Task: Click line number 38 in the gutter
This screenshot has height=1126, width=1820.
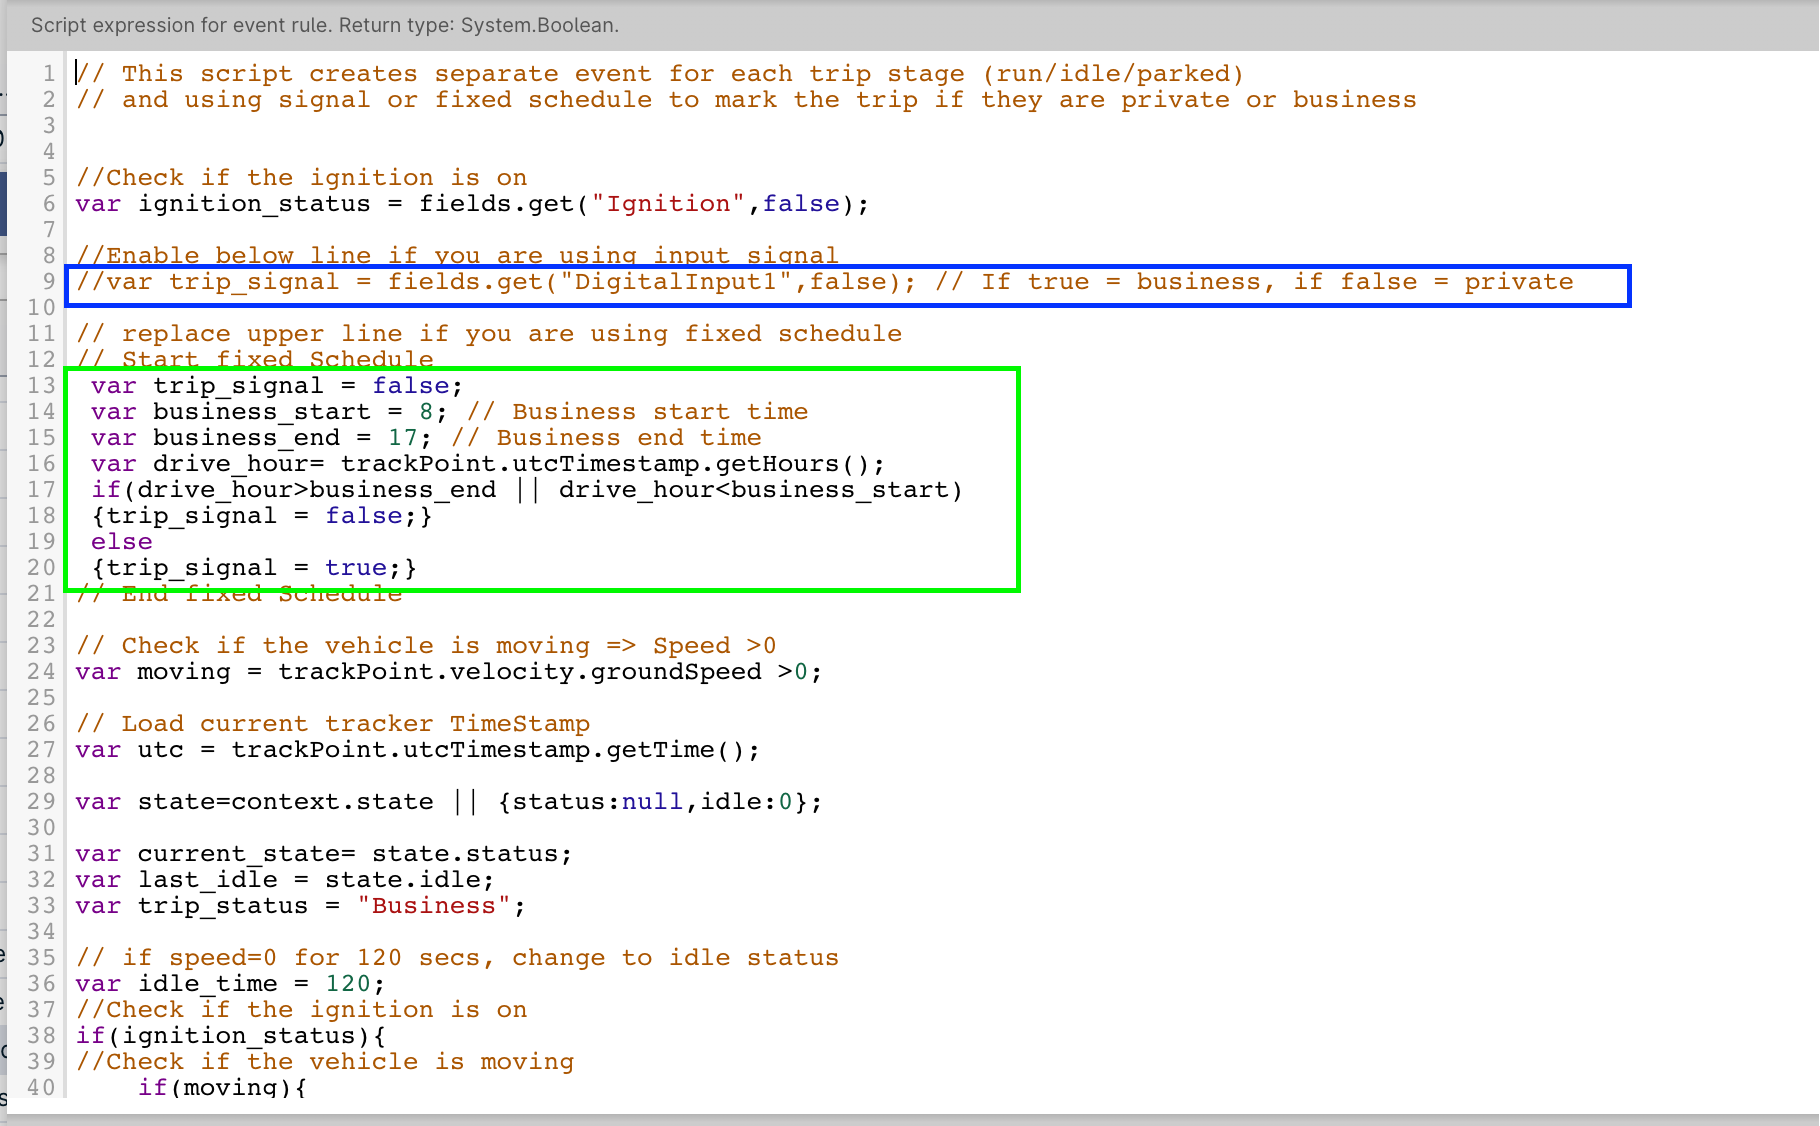Action: [x=41, y=1036]
